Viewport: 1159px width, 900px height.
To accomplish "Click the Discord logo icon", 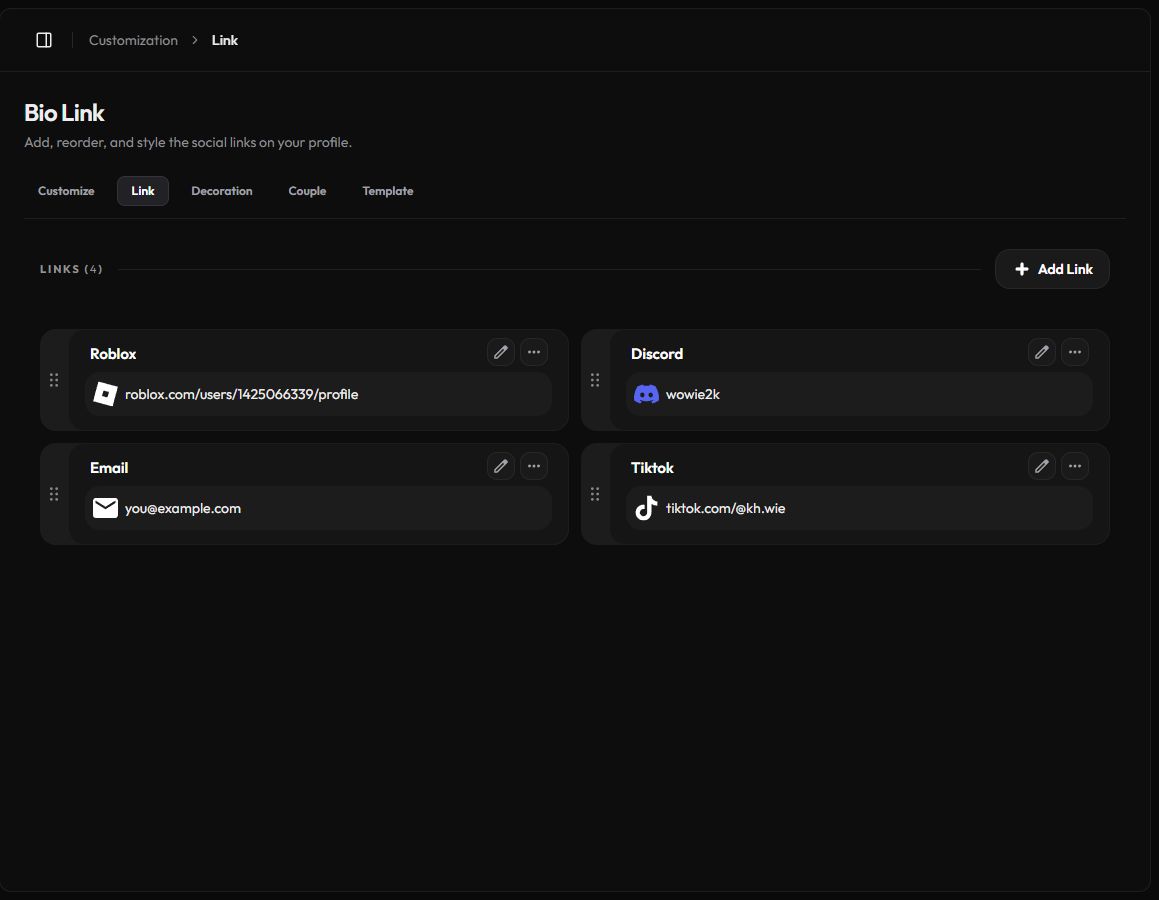I will coord(646,394).
